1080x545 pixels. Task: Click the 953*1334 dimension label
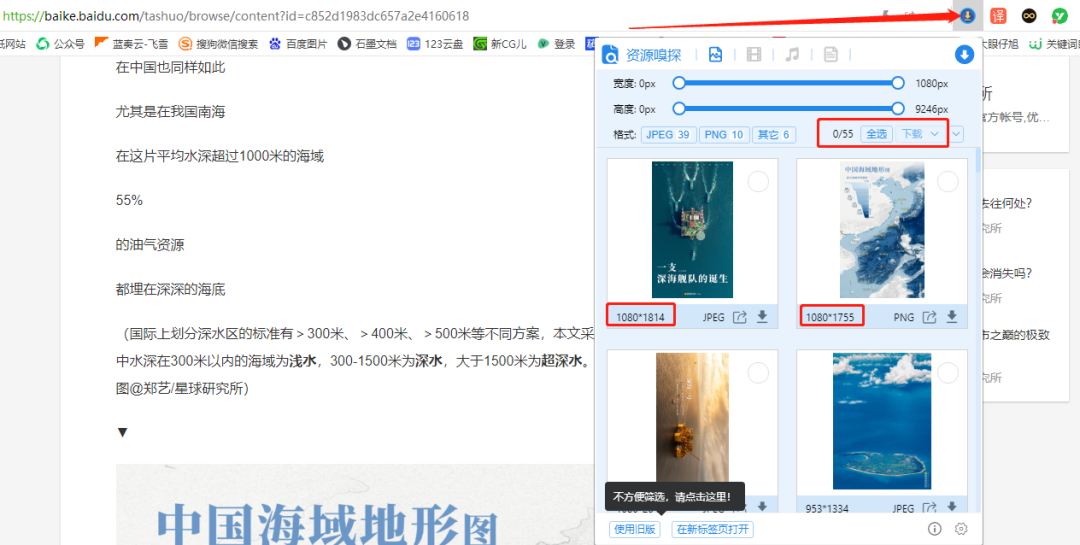tap(827, 509)
